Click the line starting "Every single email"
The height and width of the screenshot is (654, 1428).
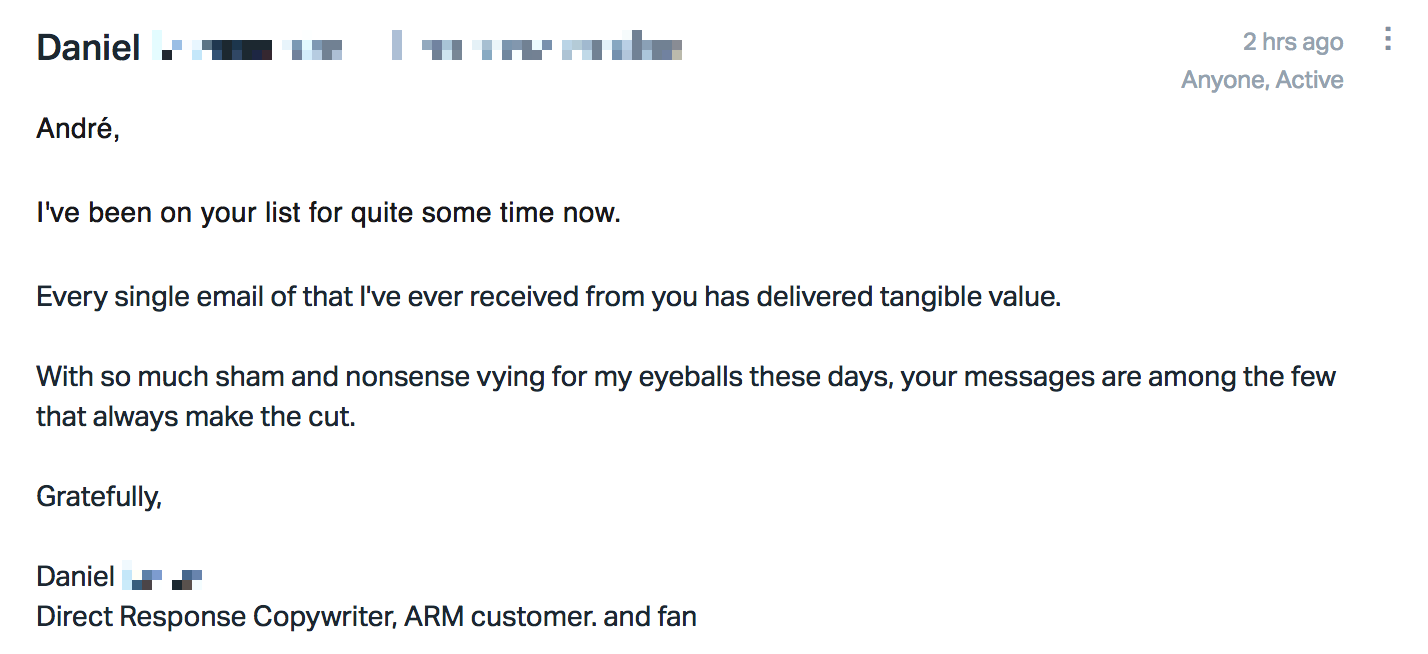[x=548, y=297]
